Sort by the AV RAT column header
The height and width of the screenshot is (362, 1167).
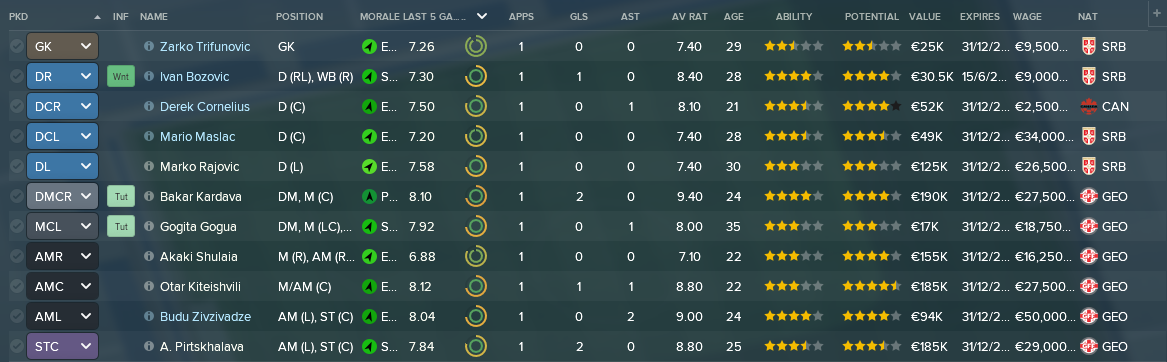click(688, 16)
